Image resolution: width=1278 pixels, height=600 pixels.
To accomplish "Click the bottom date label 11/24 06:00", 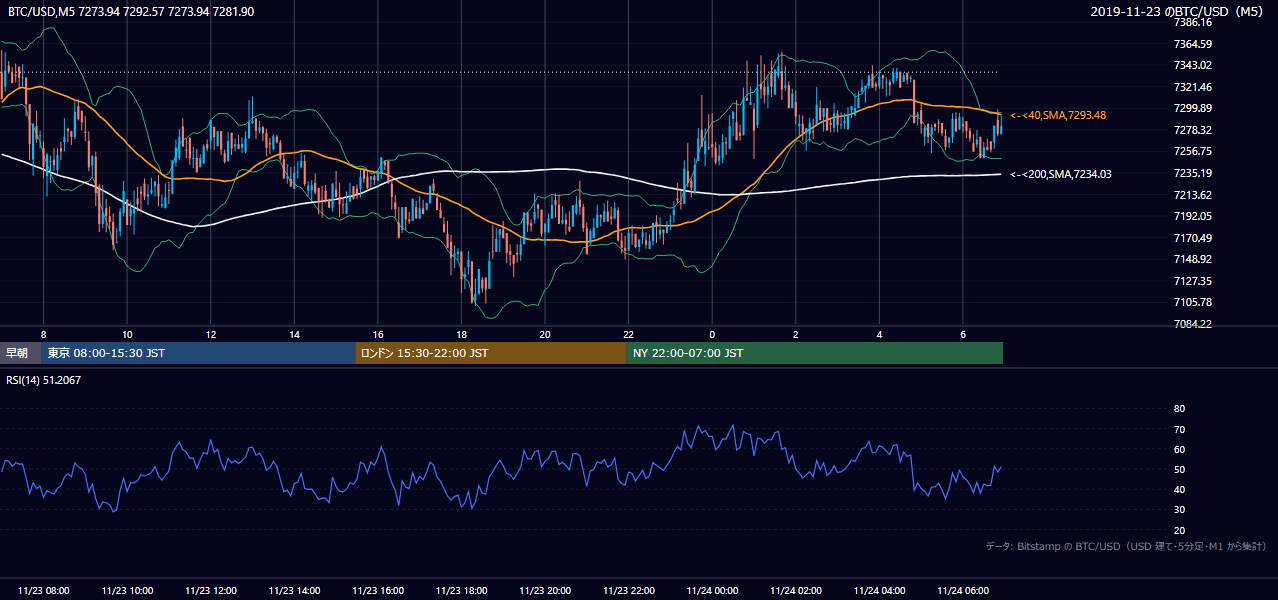I will point(962,591).
